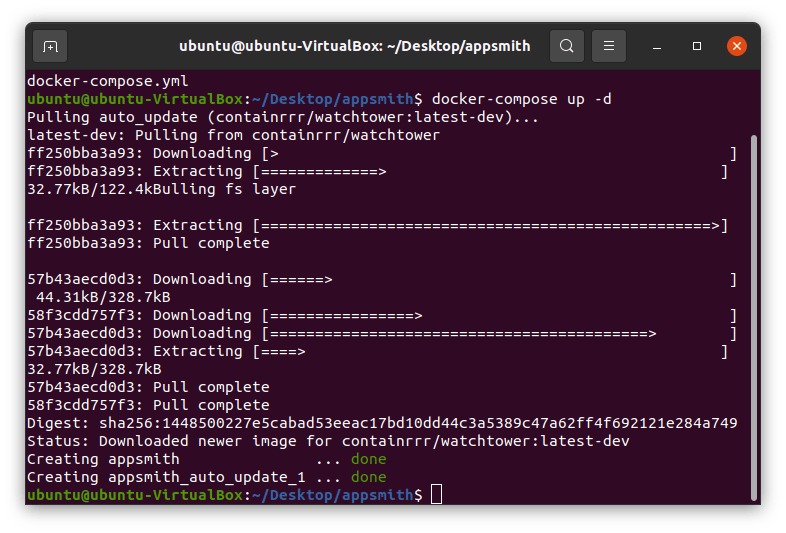The width and height of the screenshot is (786, 533).
Task: Click the ff250bba3a93 Downloading line
Action: [382, 153]
